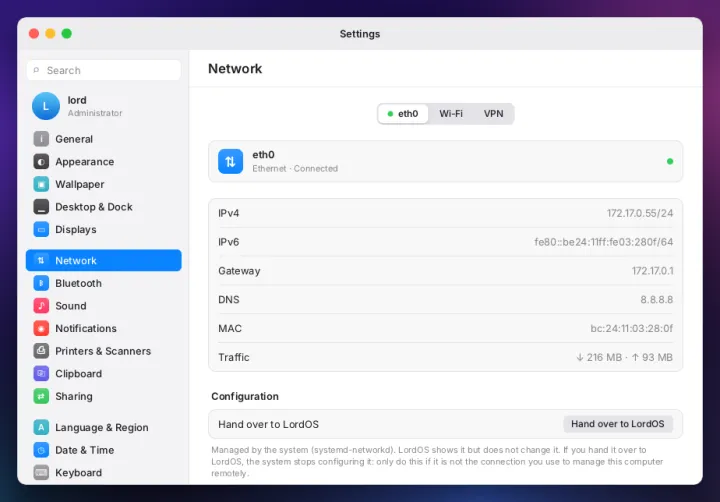Maximize the Settings window with green button
Image resolution: width=720 pixels, height=502 pixels.
coord(67,34)
